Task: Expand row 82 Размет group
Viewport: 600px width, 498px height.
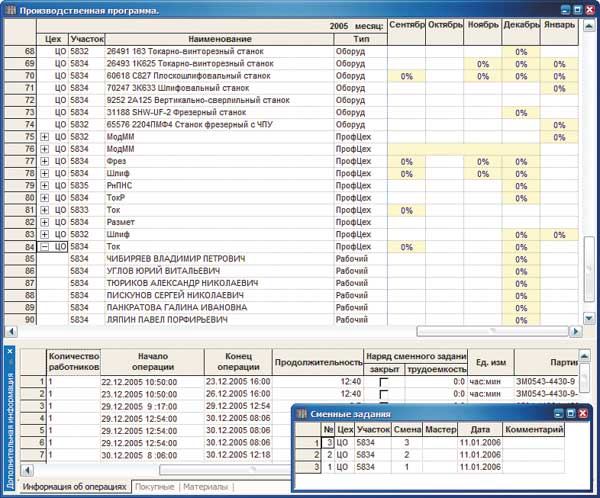Action: pos(44,222)
